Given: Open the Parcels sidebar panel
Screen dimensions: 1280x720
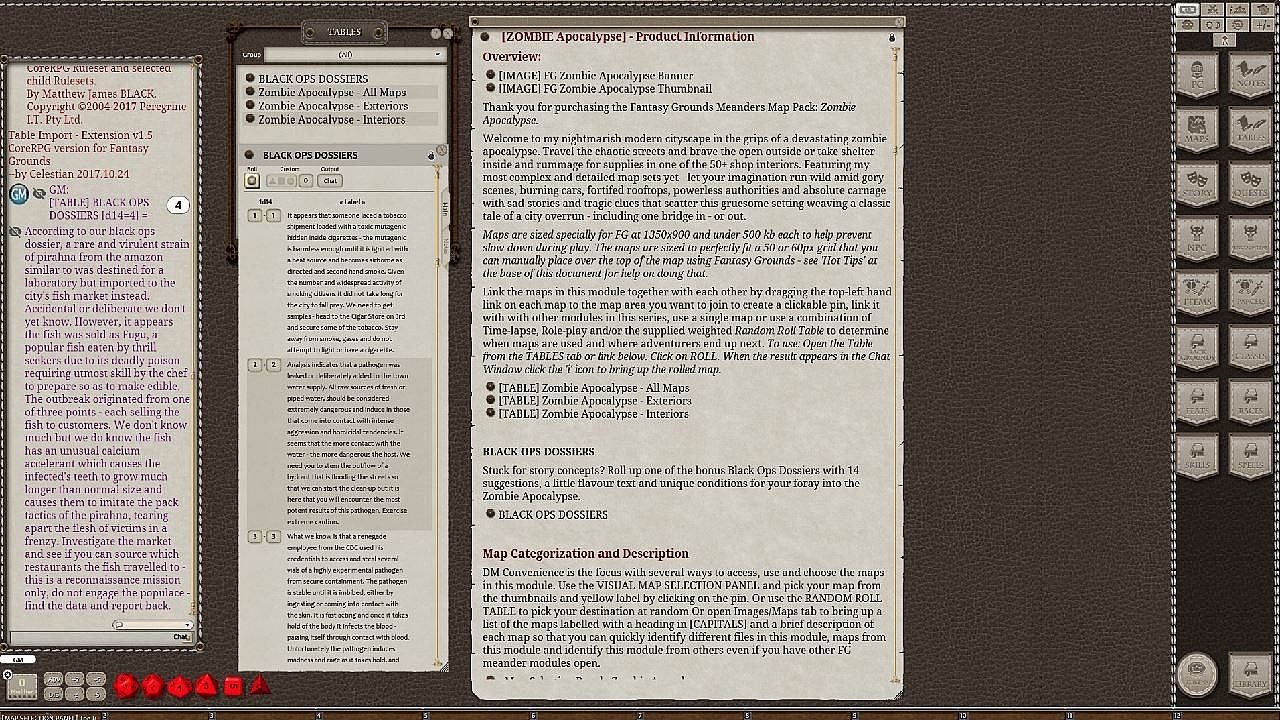Looking at the screenshot, I should [x=1249, y=292].
